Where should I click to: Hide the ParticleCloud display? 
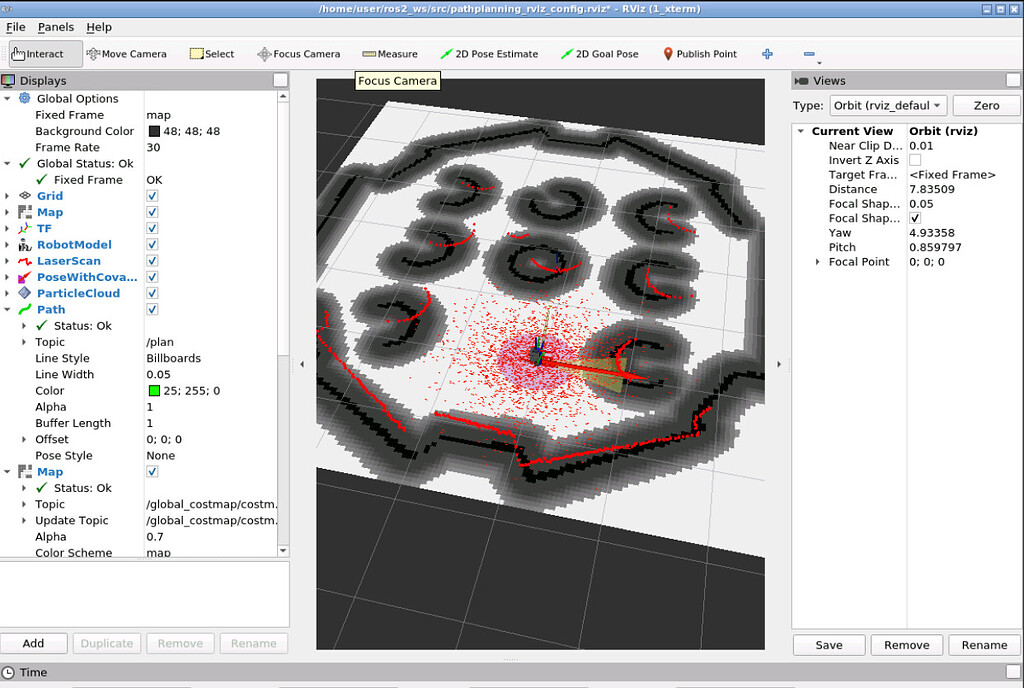[152, 293]
